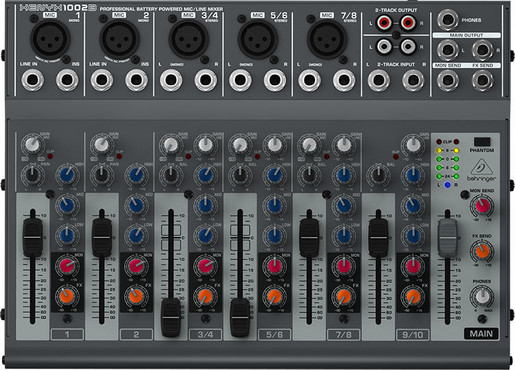This screenshot has width=515, height=370.
Task: Click the channel 2 MIC XLR input
Action: [119, 38]
